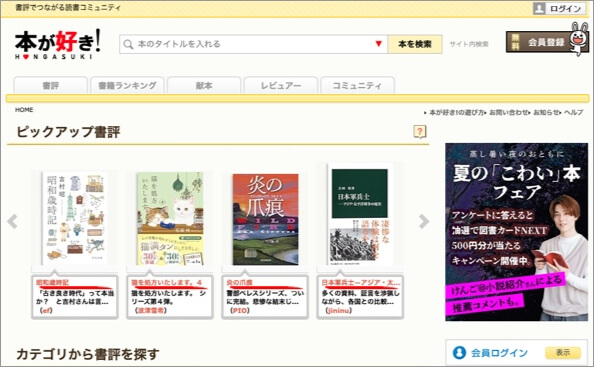Open the コミュニティ tab

pyautogui.click(x=357, y=85)
